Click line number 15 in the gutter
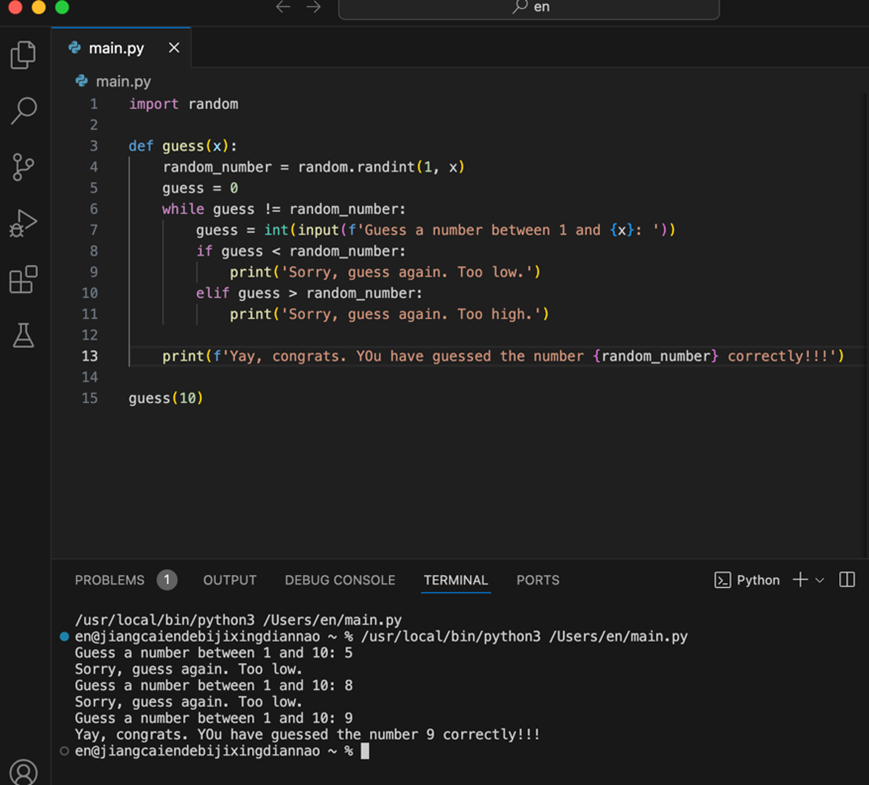This screenshot has width=869, height=785. tap(90, 398)
